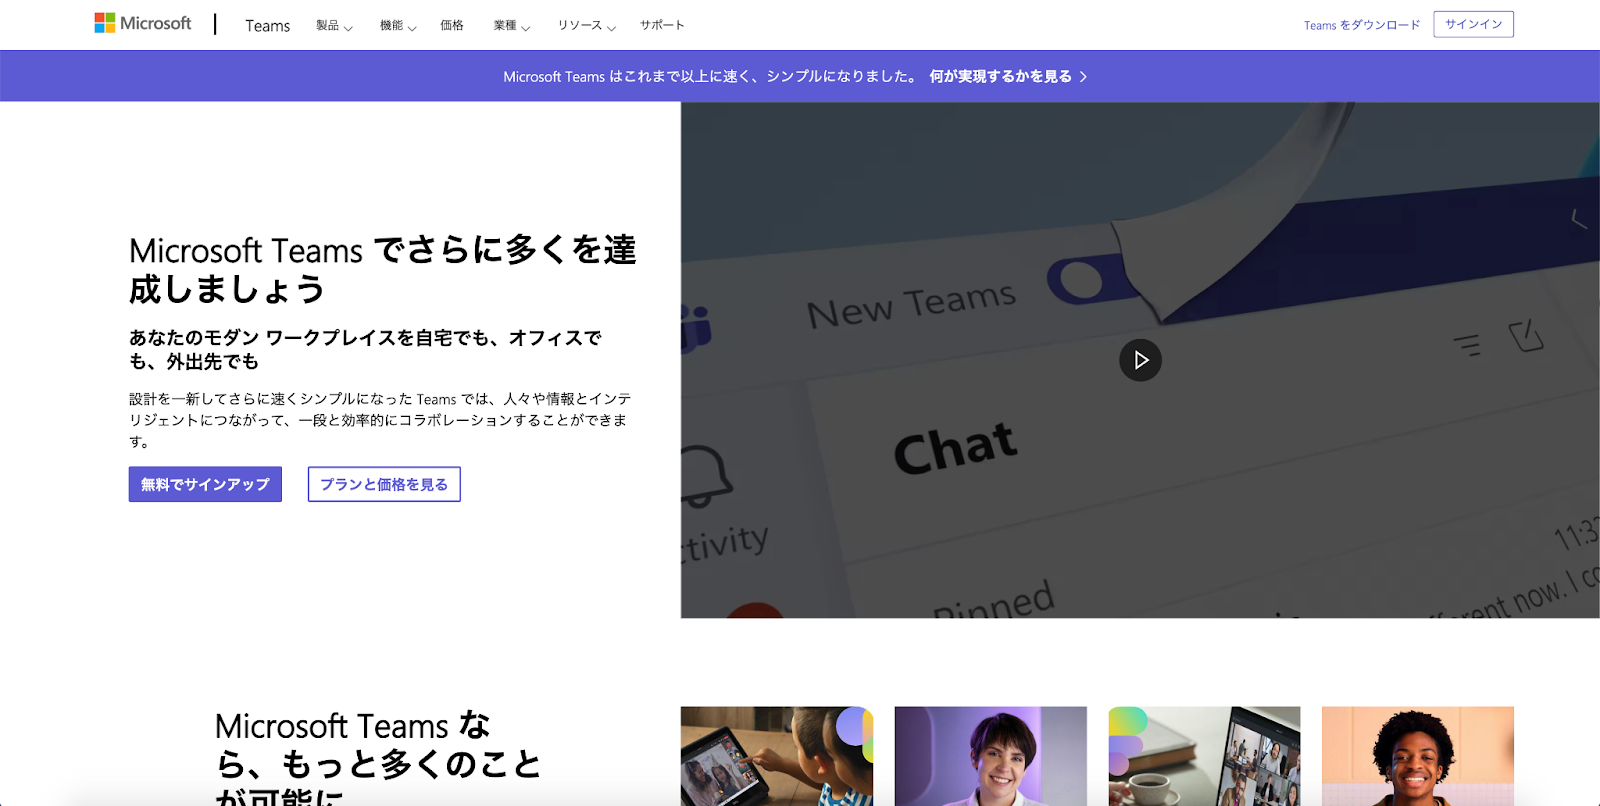Image resolution: width=1600 pixels, height=806 pixels.
Task: Open the 何が実現するかを見る banner link
Action: (x=1000, y=77)
